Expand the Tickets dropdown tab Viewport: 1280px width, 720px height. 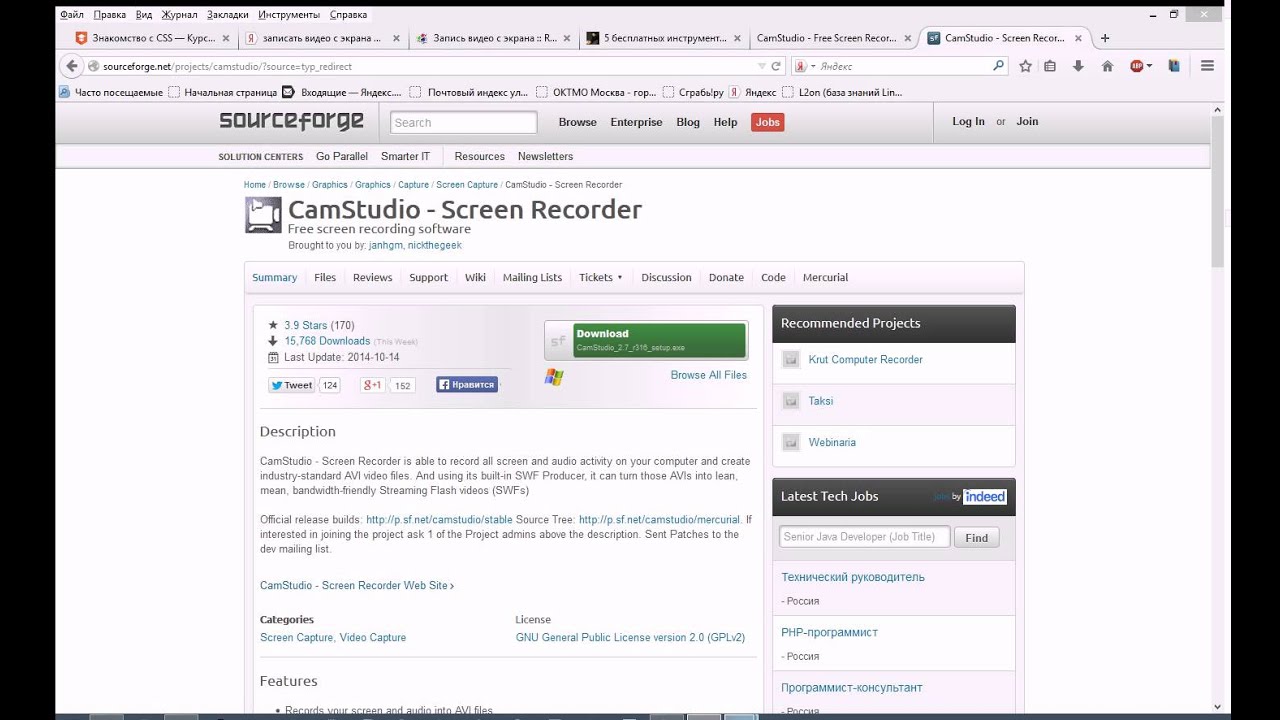click(600, 277)
